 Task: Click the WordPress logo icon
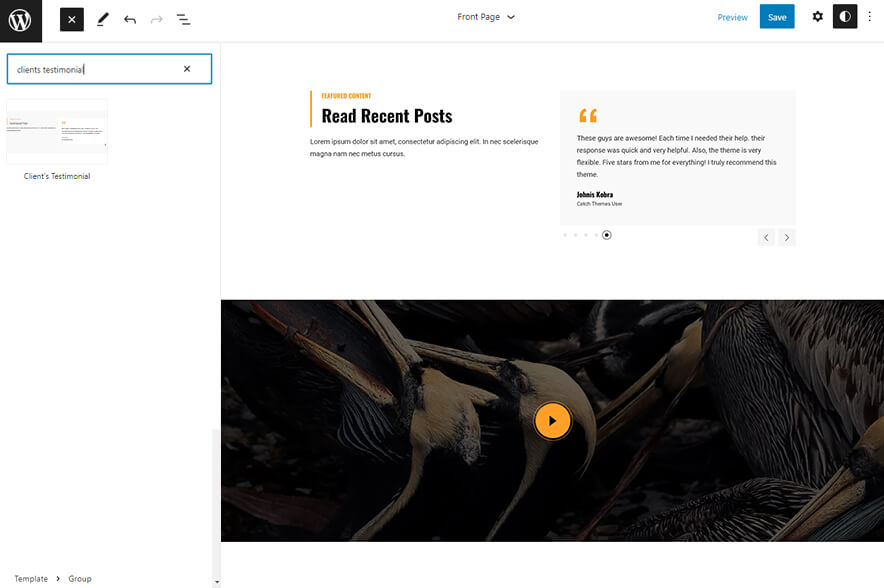(20, 20)
